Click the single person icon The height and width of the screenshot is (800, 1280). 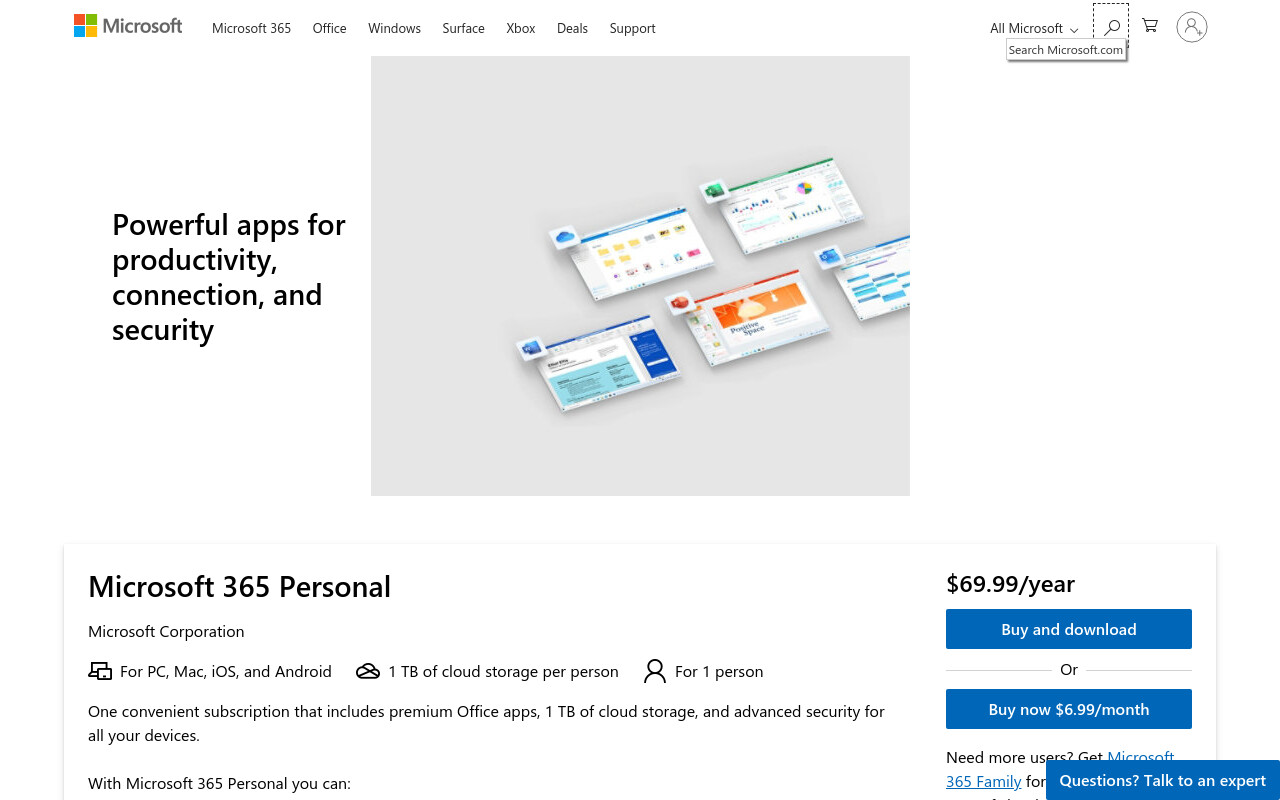coord(655,671)
